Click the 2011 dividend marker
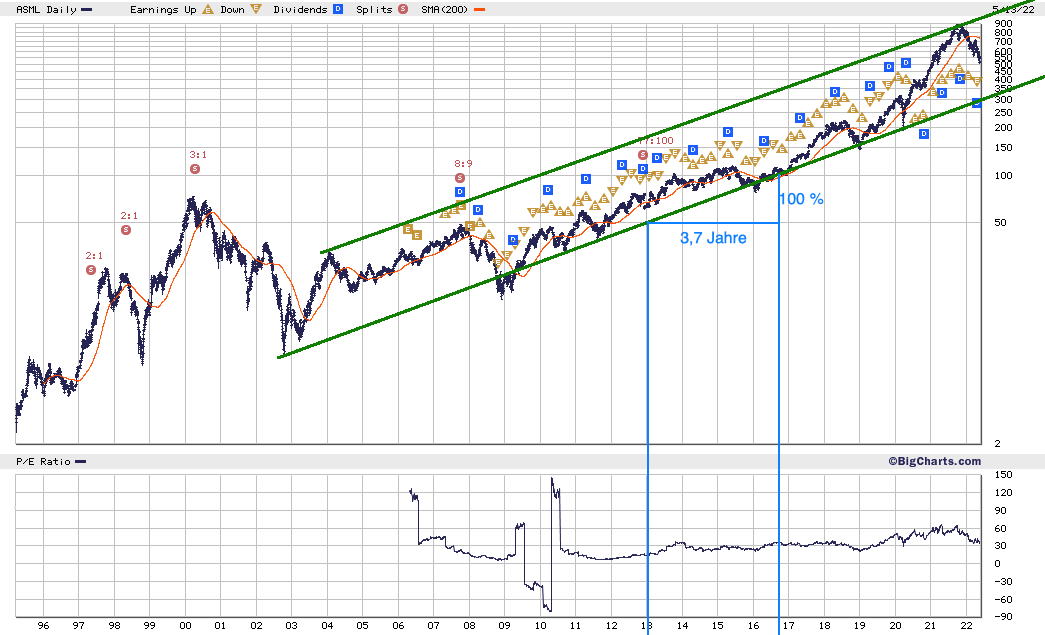Screen dimensions: 1045x635 coord(586,179)
